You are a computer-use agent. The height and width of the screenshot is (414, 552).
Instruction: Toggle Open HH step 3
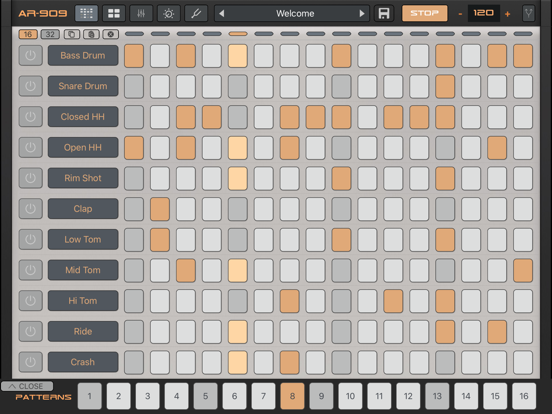pos(186,148)
